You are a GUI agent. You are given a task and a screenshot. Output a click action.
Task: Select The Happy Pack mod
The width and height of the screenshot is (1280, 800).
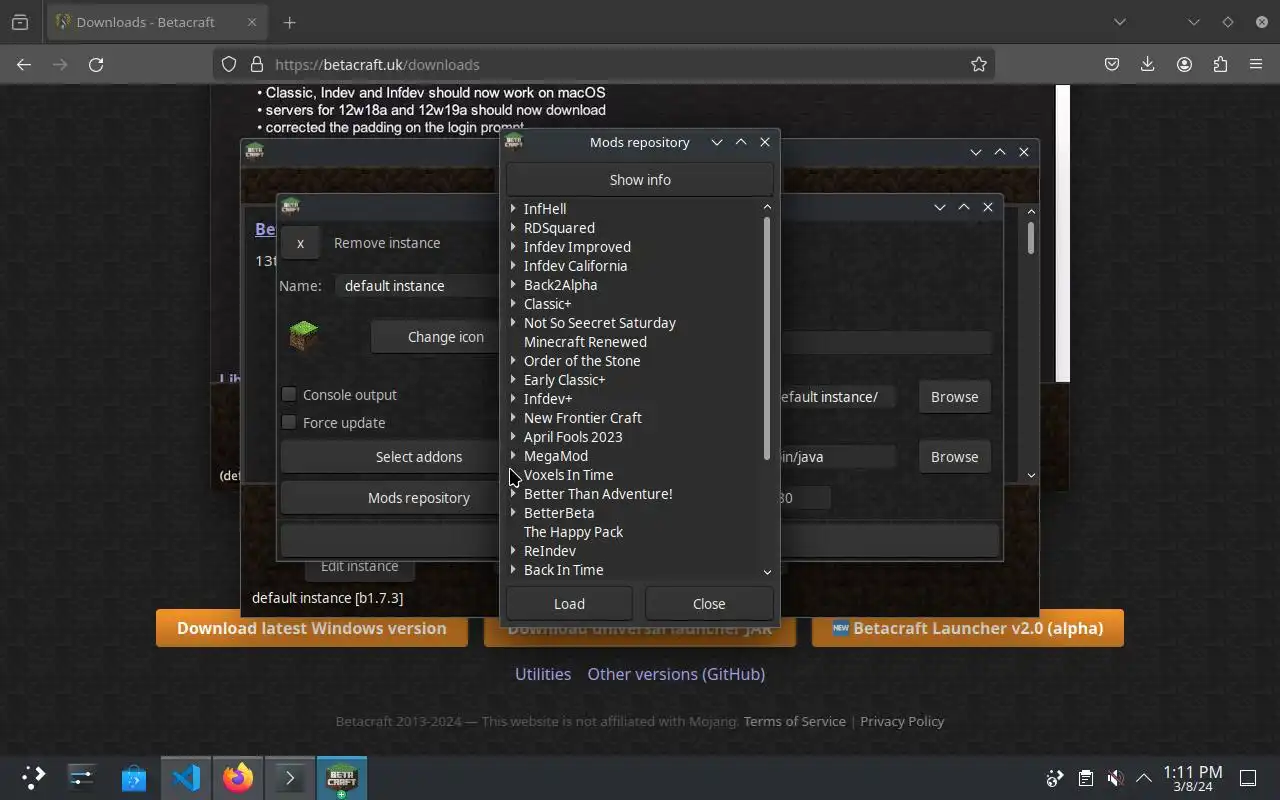(x=573, y=532)
